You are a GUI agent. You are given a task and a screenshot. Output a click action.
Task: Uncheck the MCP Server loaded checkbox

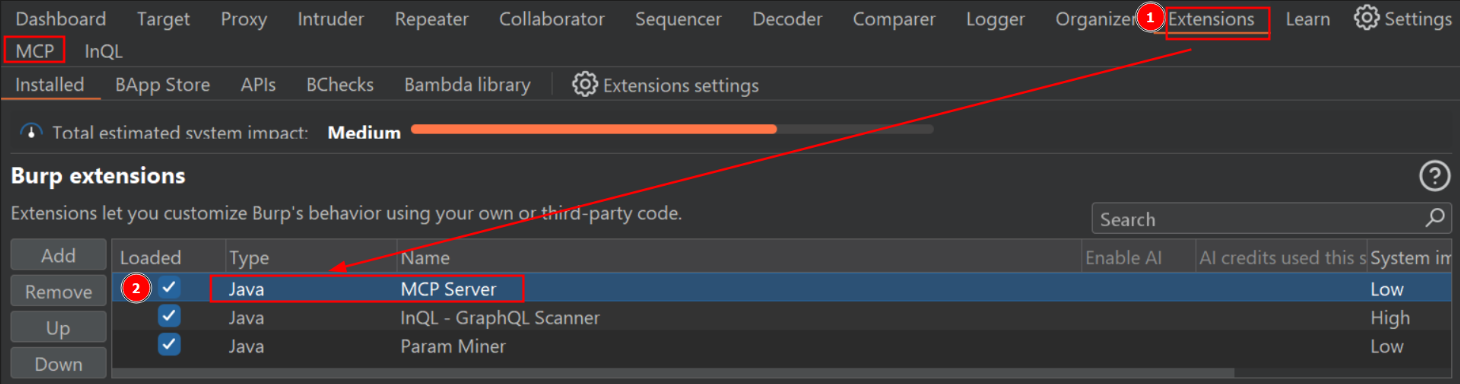coord(170,288)
